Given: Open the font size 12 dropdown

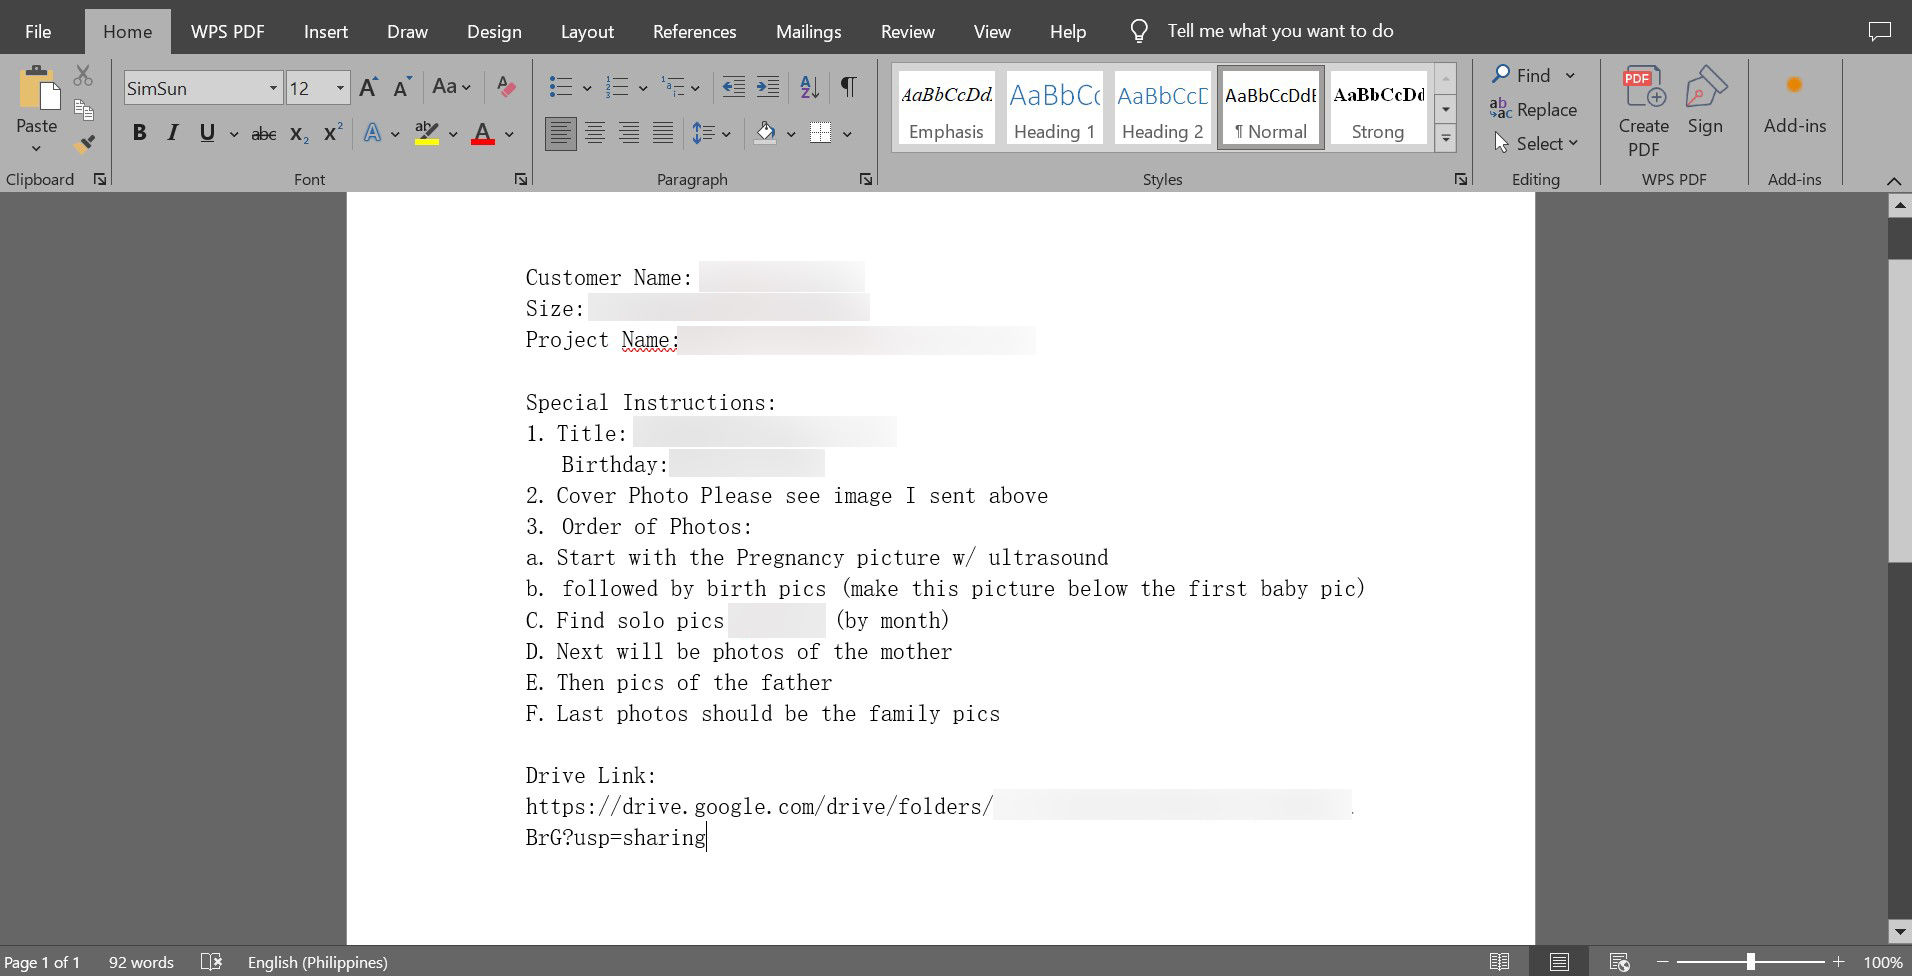Looking at the screenshot, I should click(340, 88).
